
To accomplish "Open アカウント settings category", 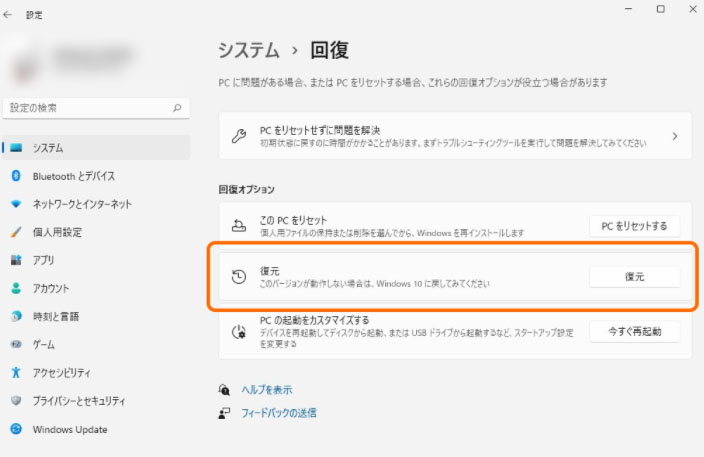I will (x=96, y=288).
